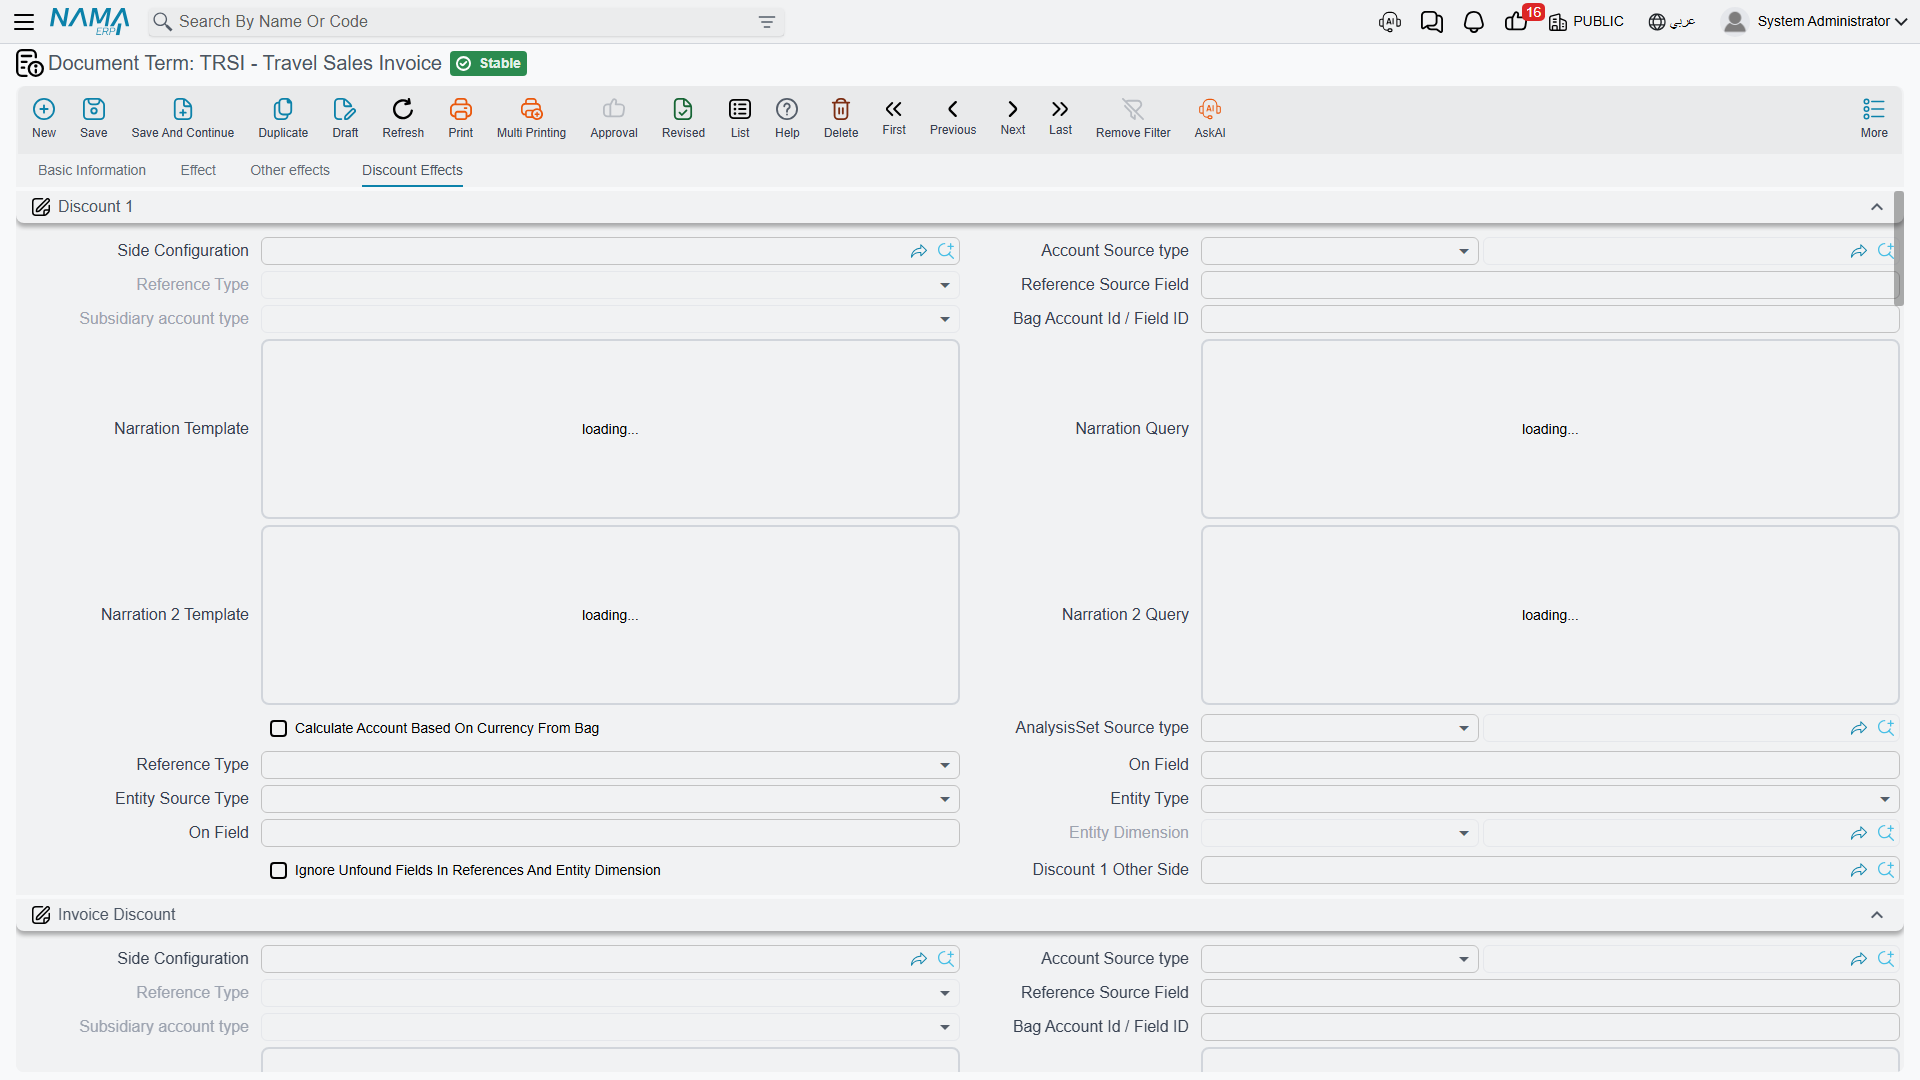Switch language to Arabic

tap(1672, 22)
